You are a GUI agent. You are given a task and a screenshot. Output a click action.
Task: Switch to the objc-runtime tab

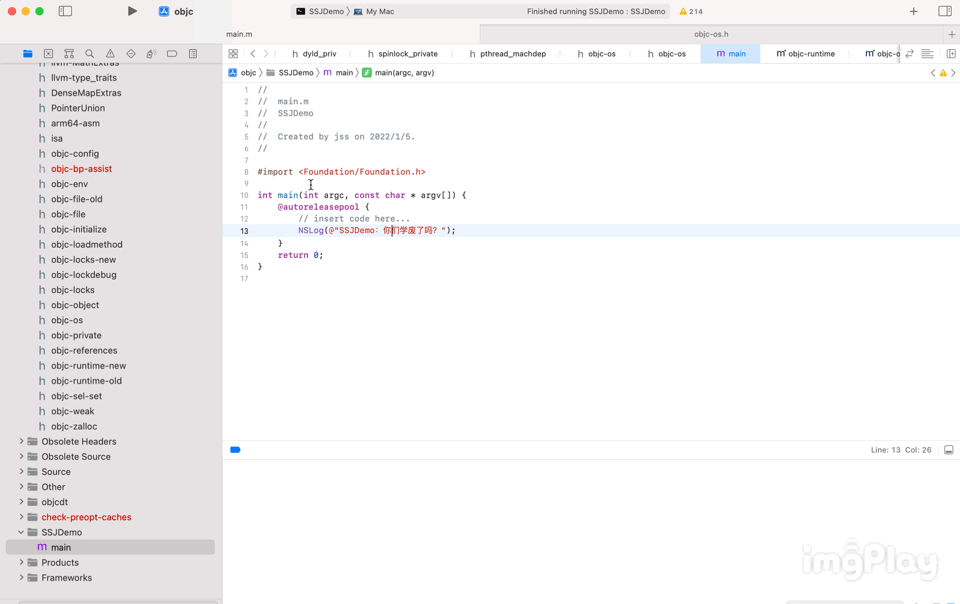click(x=806, y=54)
